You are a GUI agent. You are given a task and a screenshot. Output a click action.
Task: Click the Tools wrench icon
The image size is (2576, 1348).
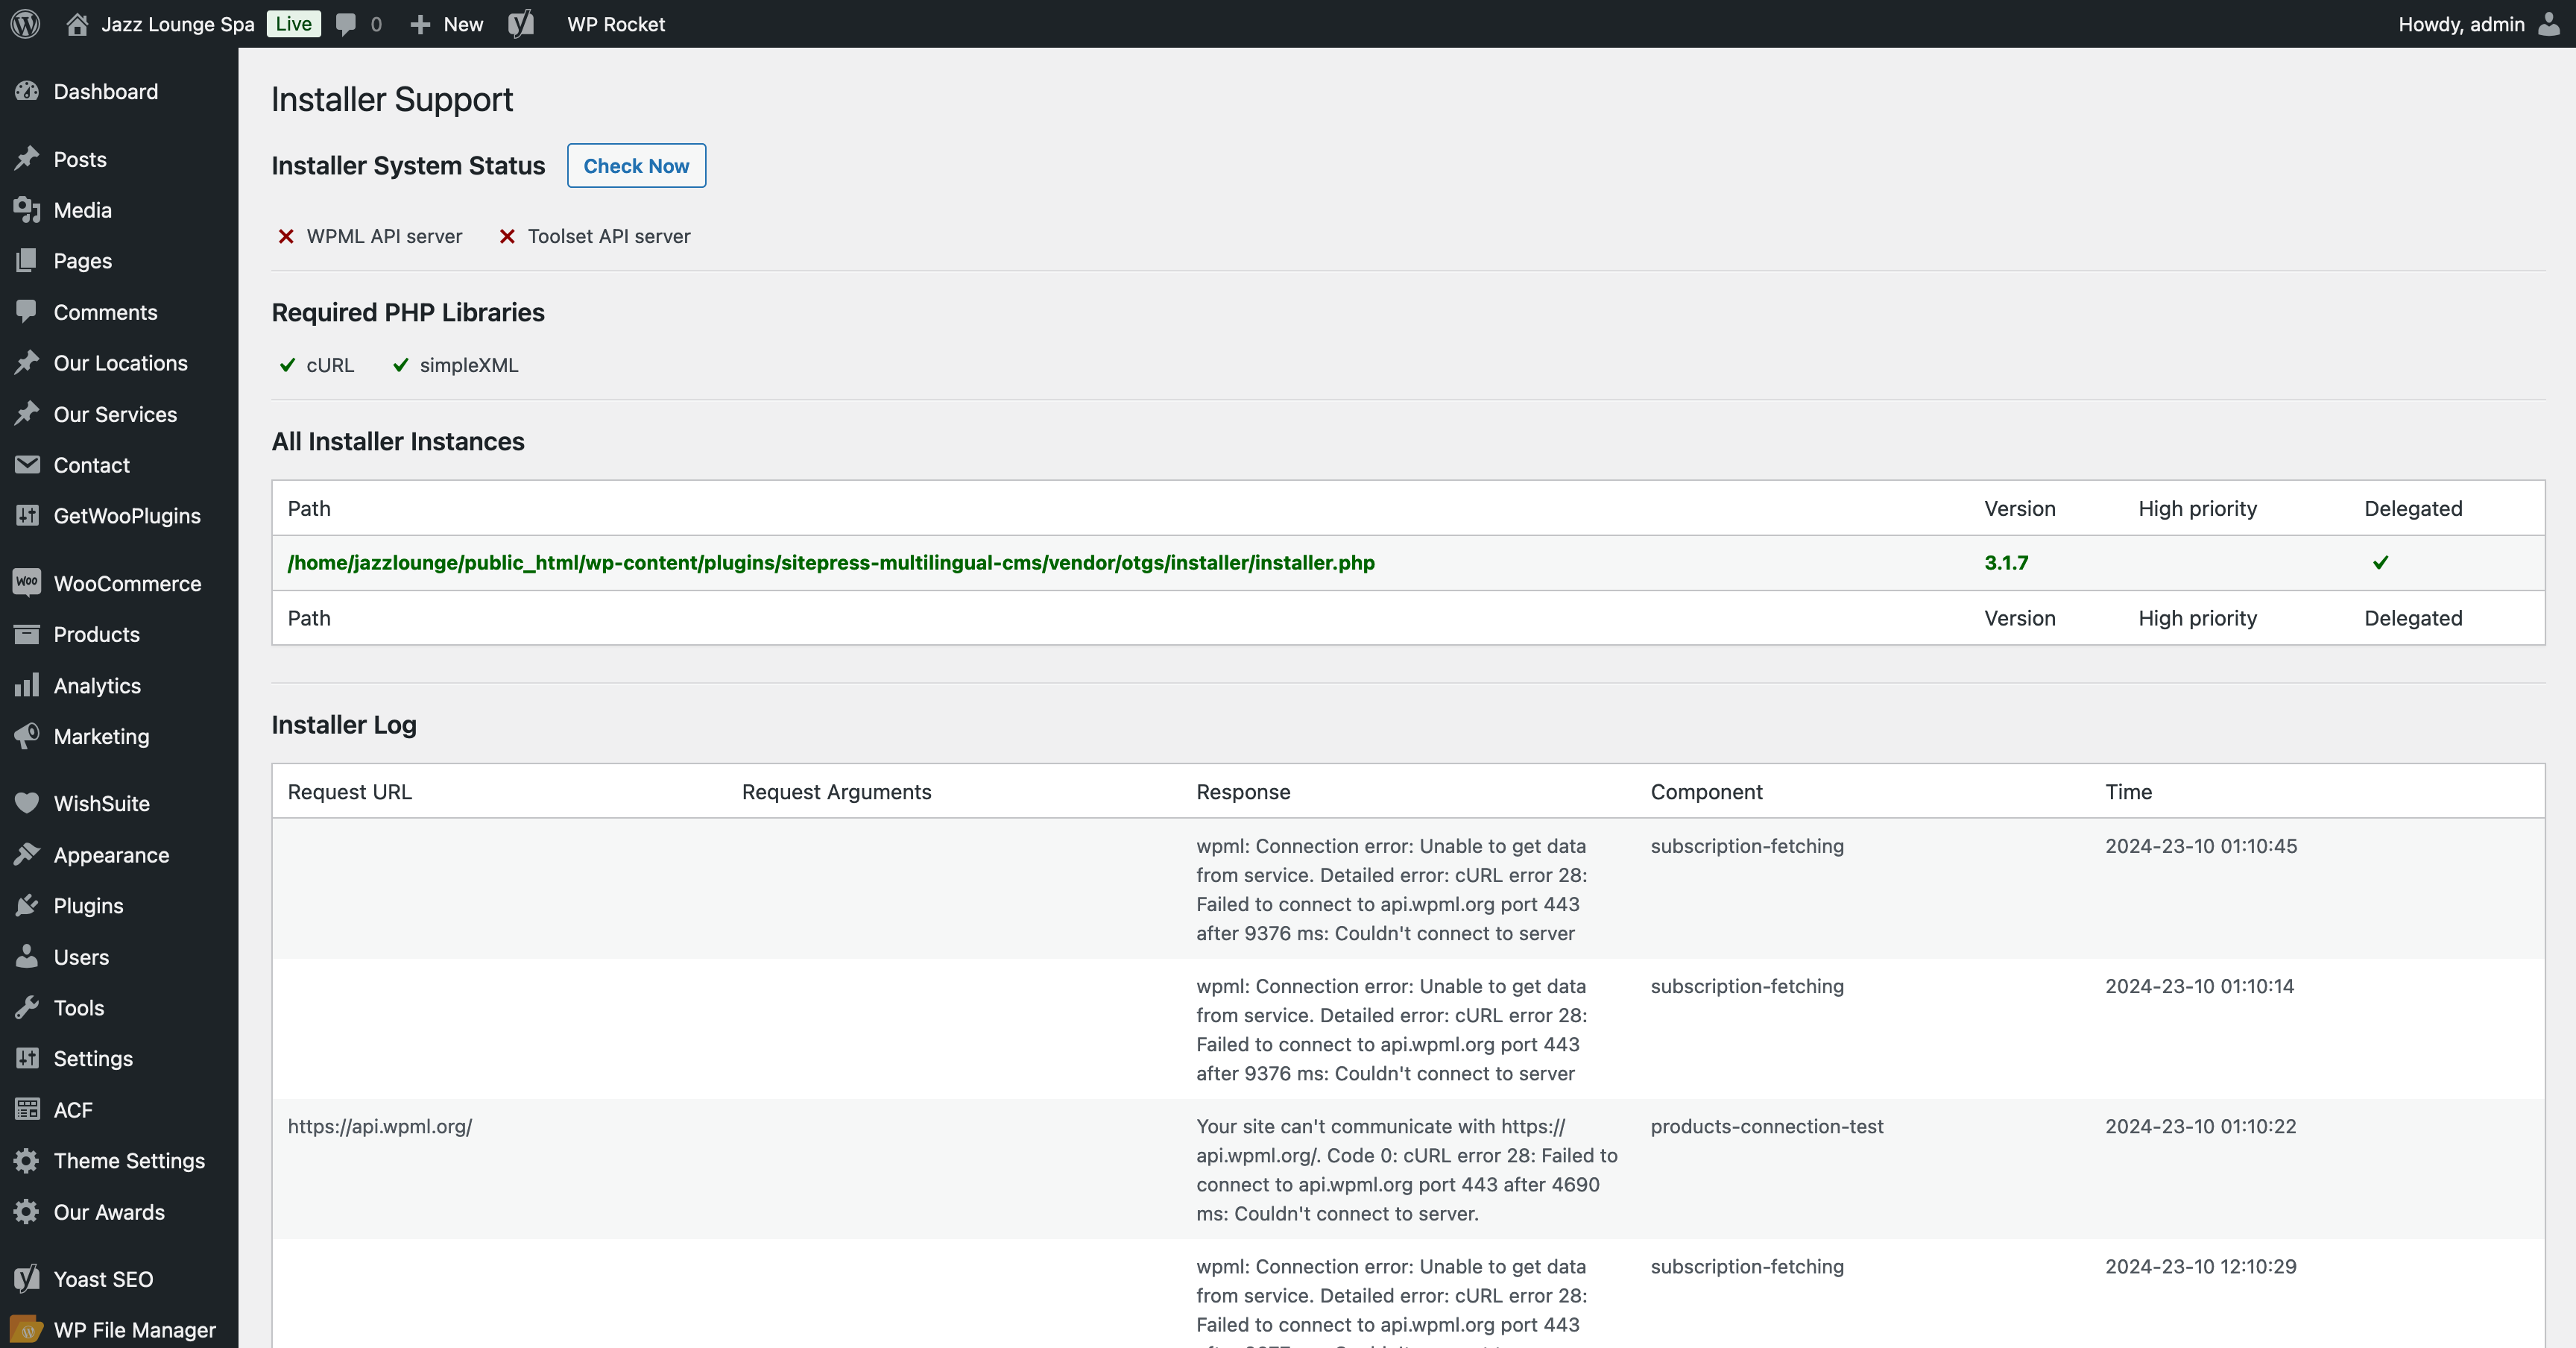pyautogui.click(x=27, y=1007)
